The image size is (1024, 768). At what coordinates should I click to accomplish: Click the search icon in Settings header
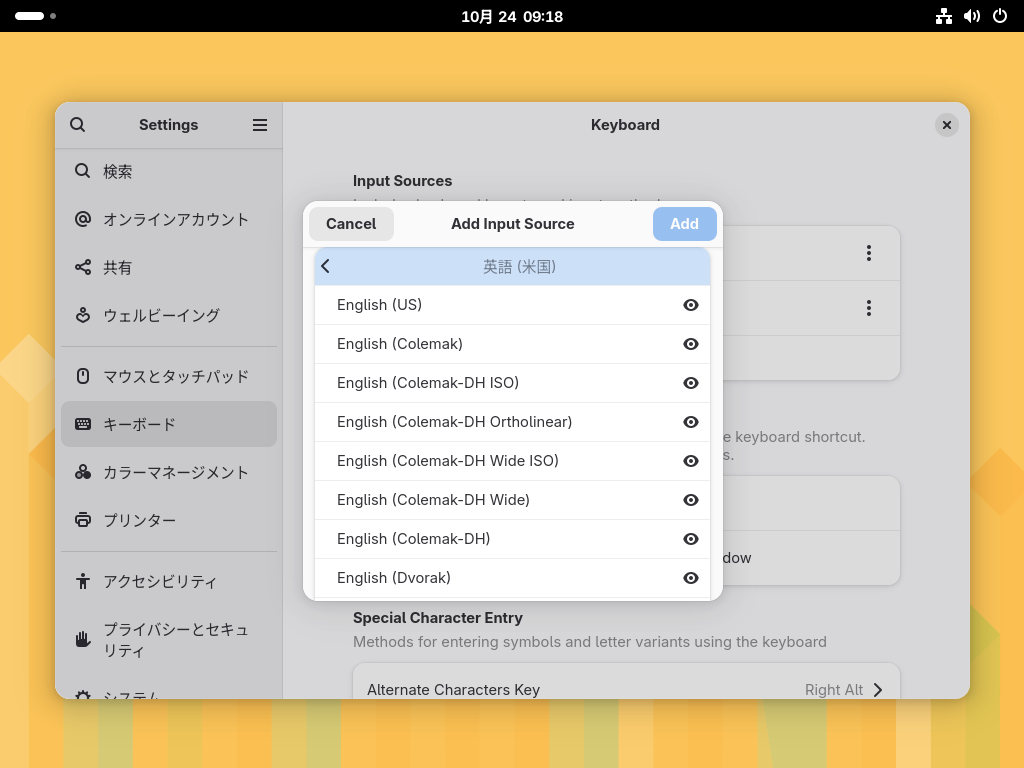point(77,125)
